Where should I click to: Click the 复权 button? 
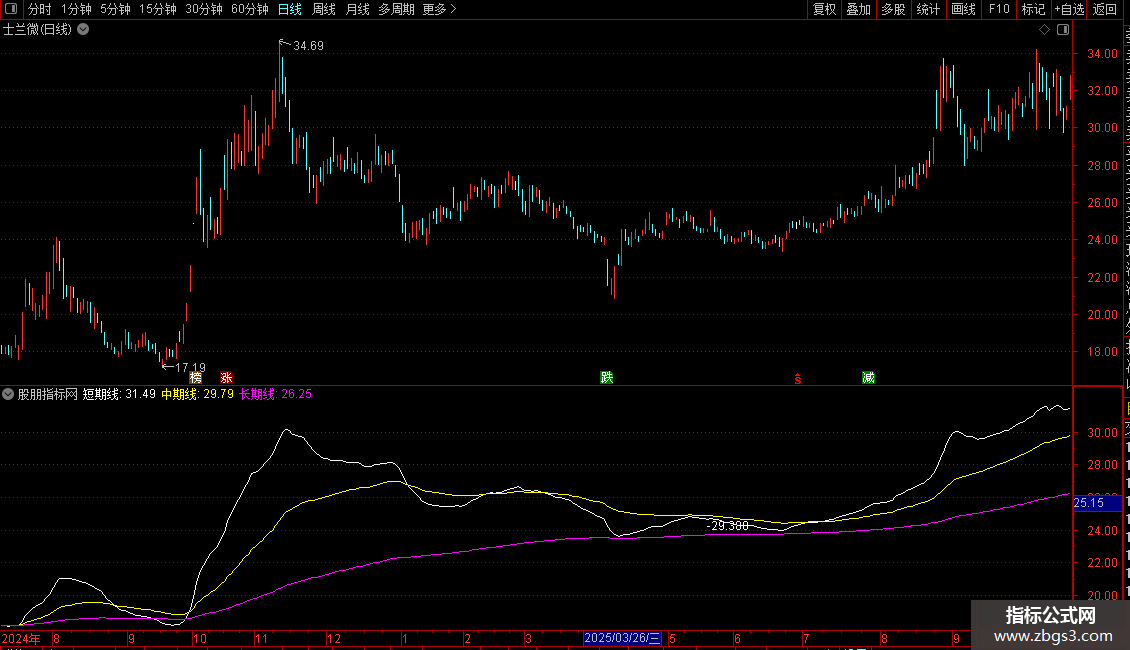(824, 9)
